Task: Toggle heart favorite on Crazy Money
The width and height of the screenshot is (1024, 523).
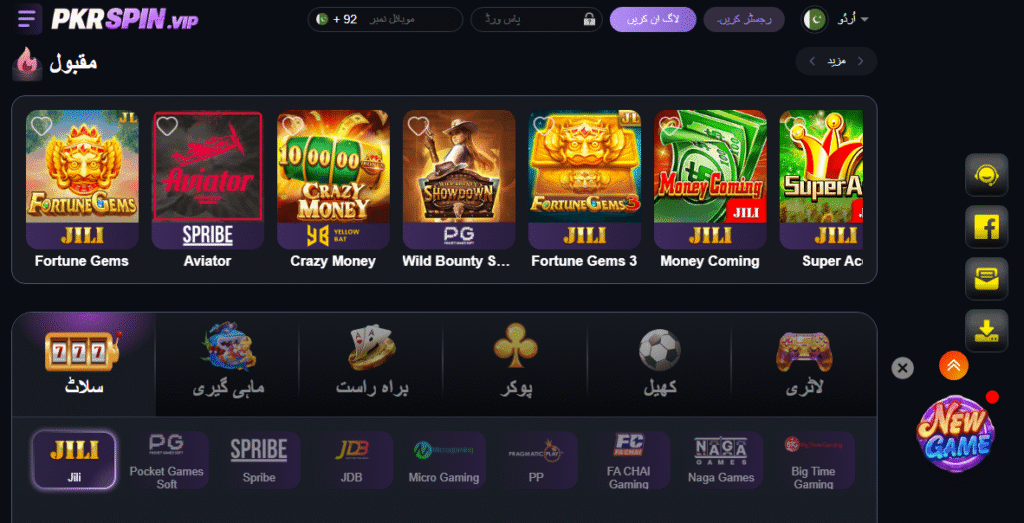Action: [x=293, y=125]
